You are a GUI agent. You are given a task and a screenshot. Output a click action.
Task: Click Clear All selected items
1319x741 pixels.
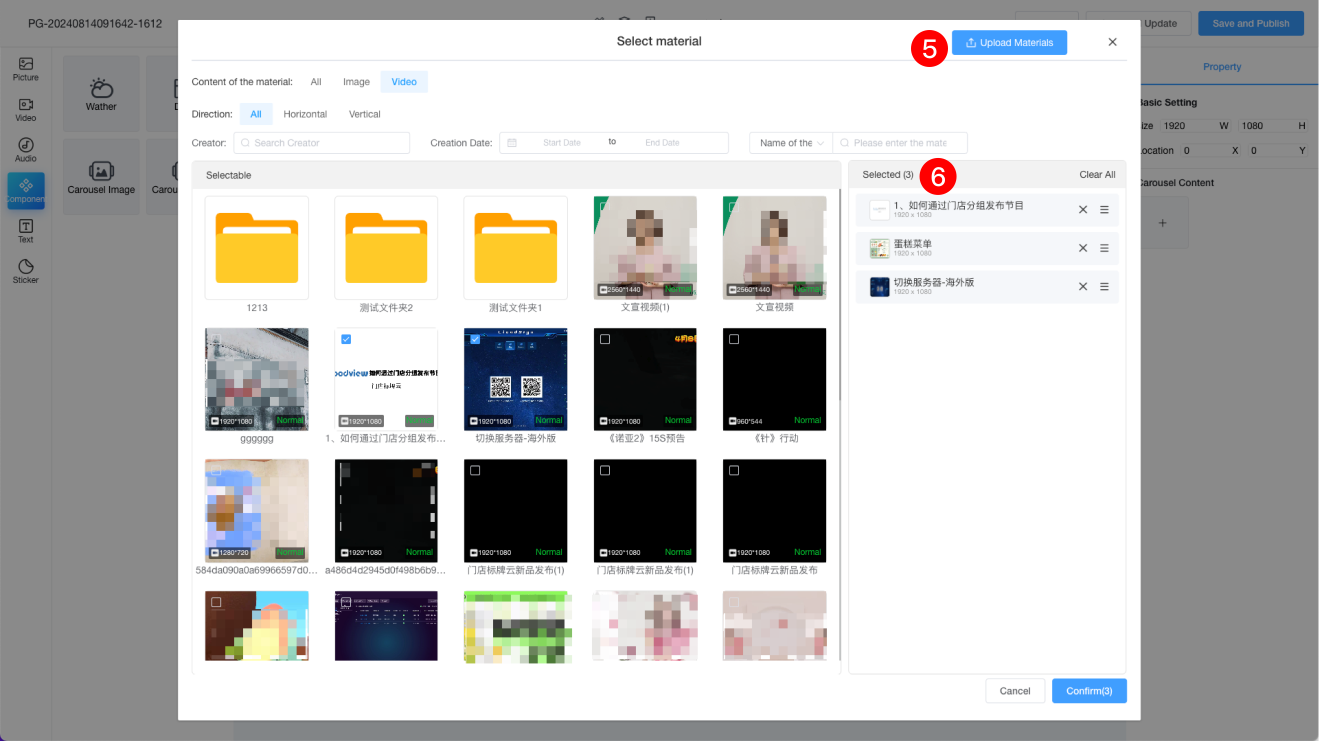coord(1097,175)
